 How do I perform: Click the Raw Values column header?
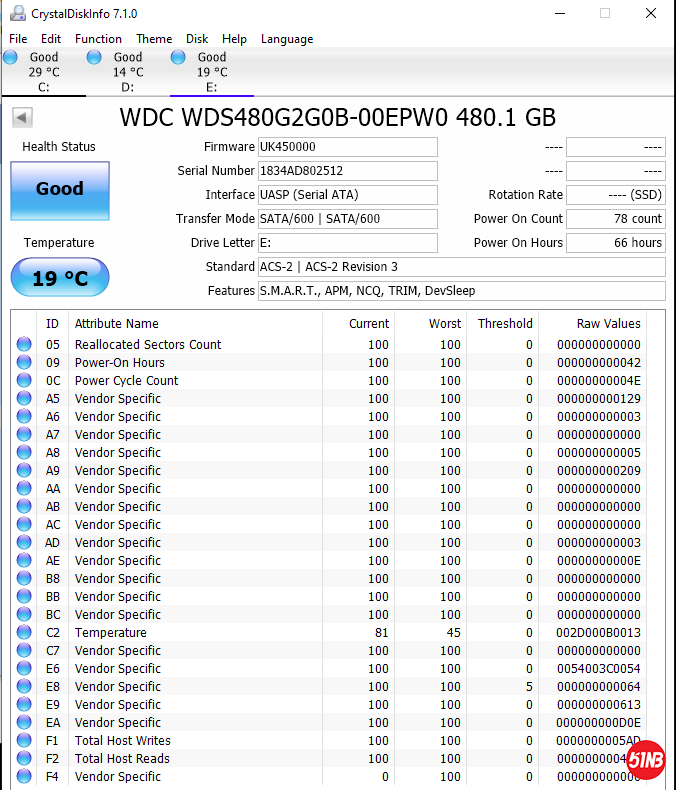pos(608,324)
